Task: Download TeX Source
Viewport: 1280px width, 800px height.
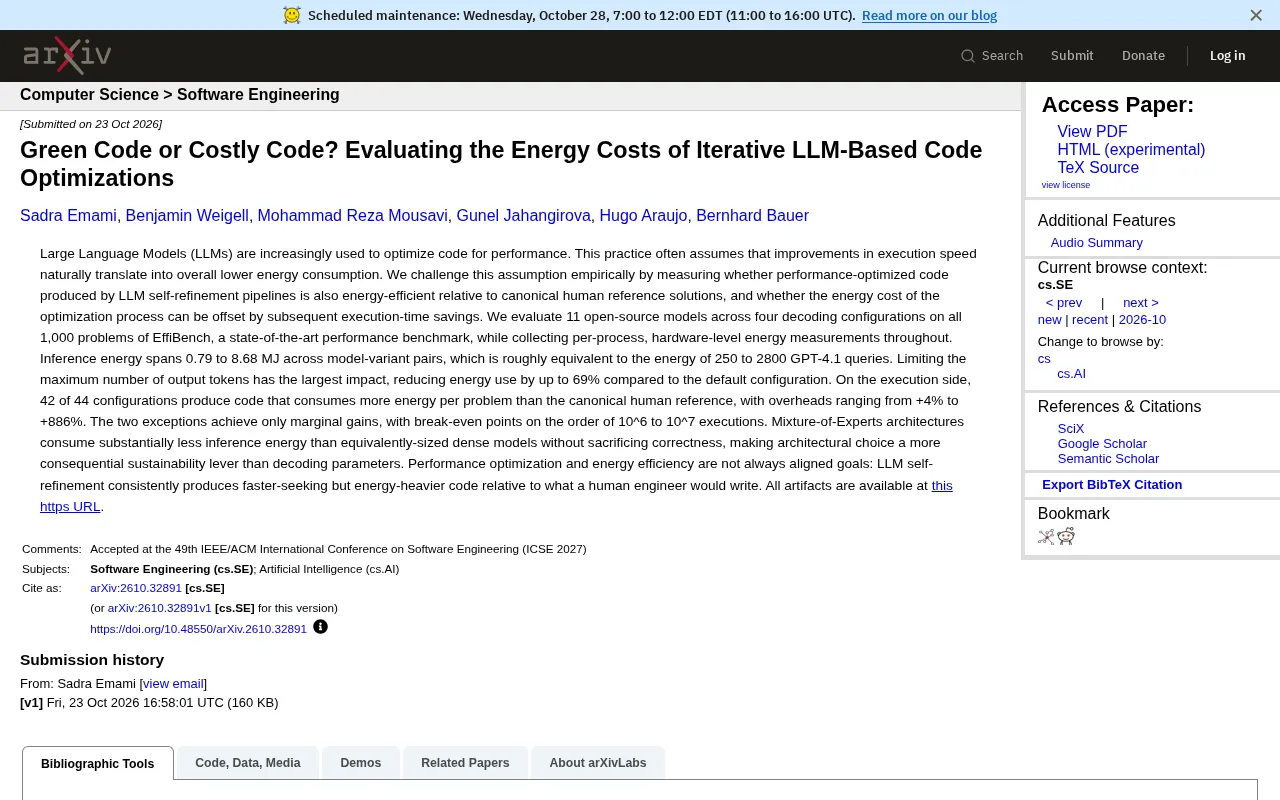Action: point(1098,168)
